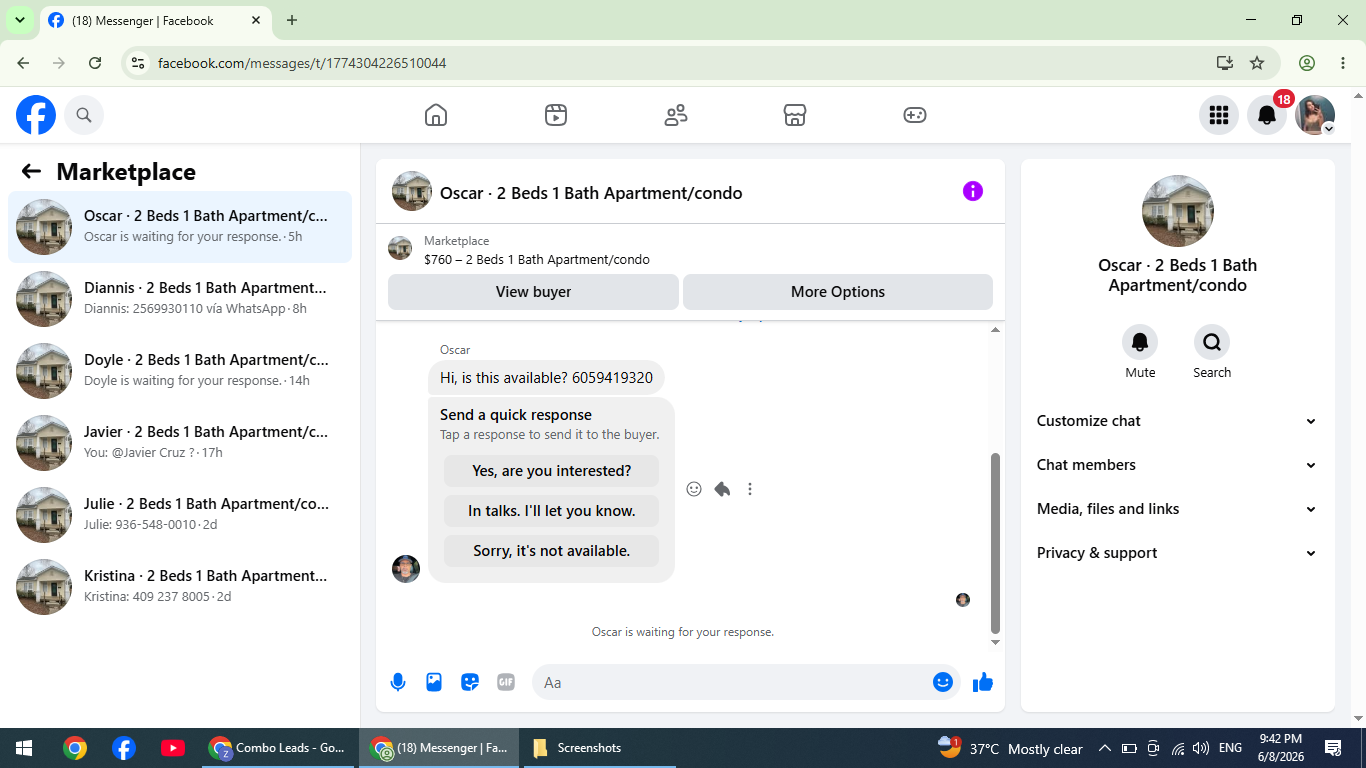Screen dimensions: 1366x768
Task: Choose a GIF icon
Action: (x=506, y=682)
